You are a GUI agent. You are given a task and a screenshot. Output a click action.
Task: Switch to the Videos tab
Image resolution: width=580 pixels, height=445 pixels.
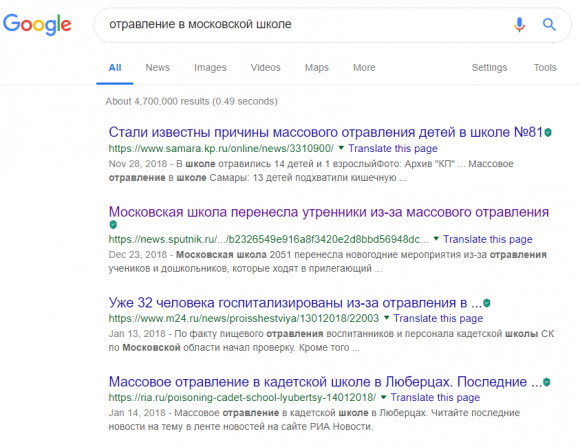[266, 68]
